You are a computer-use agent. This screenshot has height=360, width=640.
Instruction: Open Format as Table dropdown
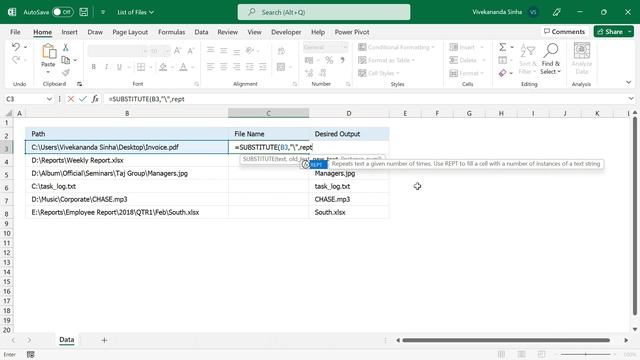pyautogui.click(x=387, y=60)
